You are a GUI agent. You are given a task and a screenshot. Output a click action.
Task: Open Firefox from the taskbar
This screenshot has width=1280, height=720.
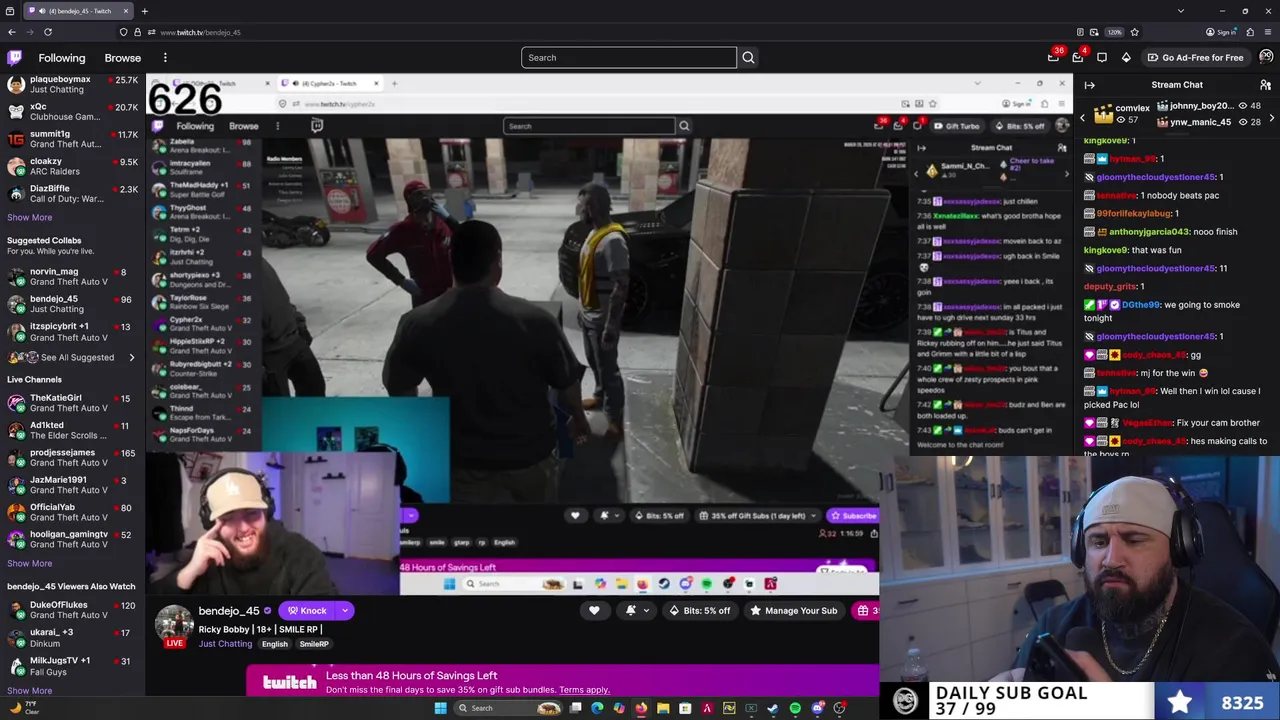pyautogui.click(x=641, y=708)
